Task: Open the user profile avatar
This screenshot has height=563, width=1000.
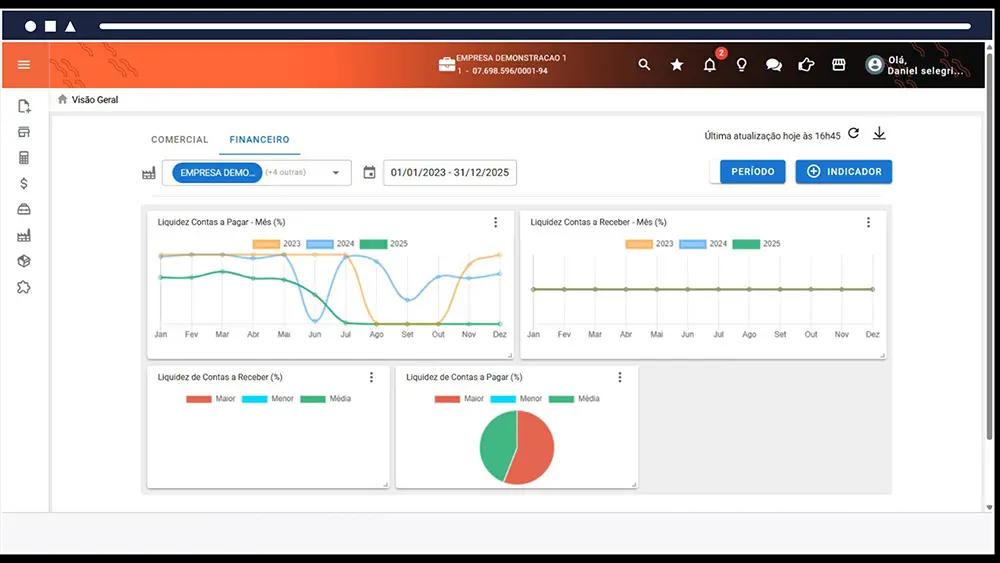Action: click(x=874, y=64)
